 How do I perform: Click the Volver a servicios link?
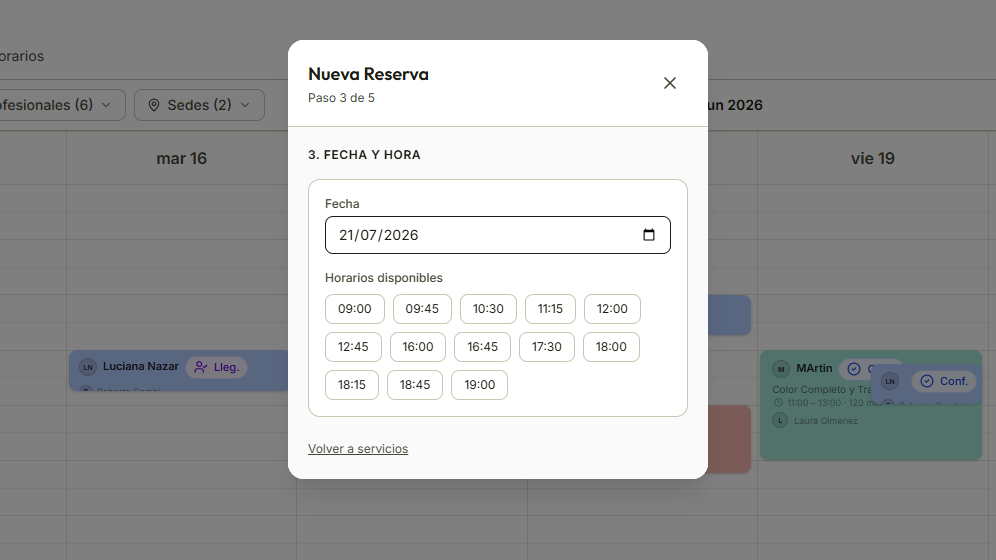pos(358,449)
